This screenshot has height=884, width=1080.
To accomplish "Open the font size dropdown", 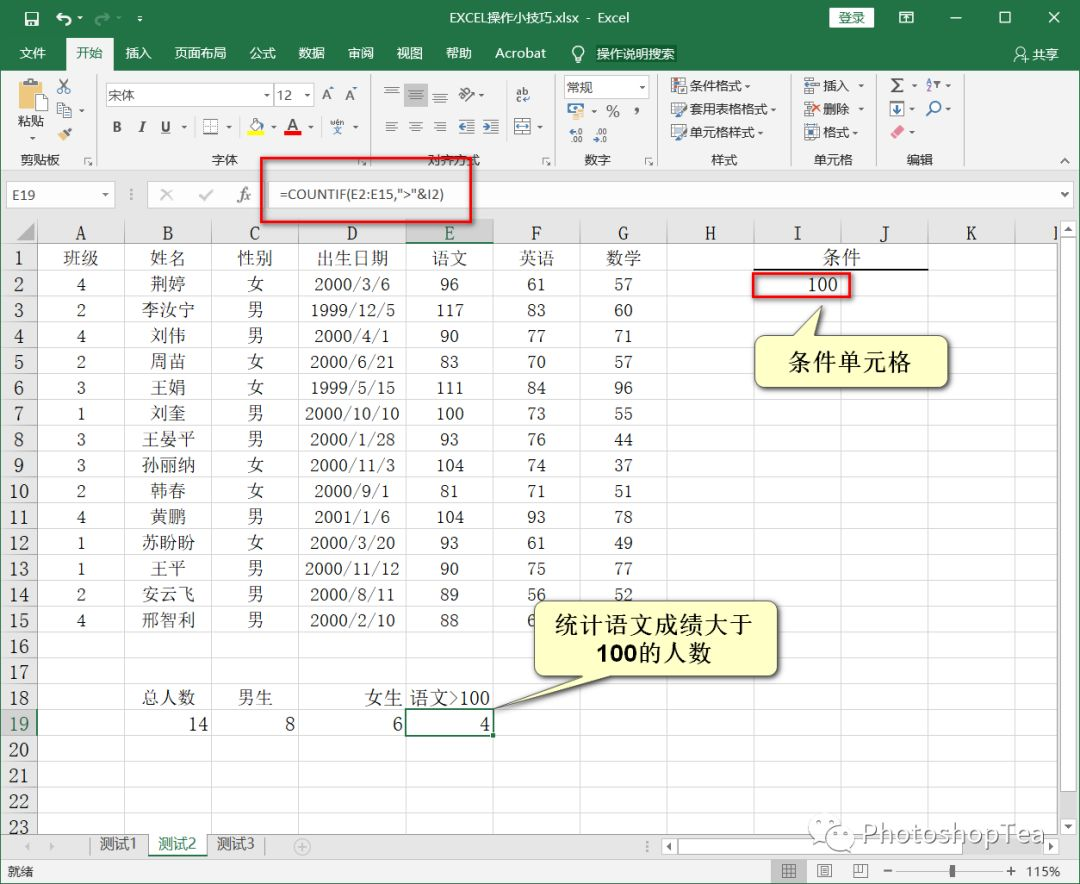I will click(307, 95).
